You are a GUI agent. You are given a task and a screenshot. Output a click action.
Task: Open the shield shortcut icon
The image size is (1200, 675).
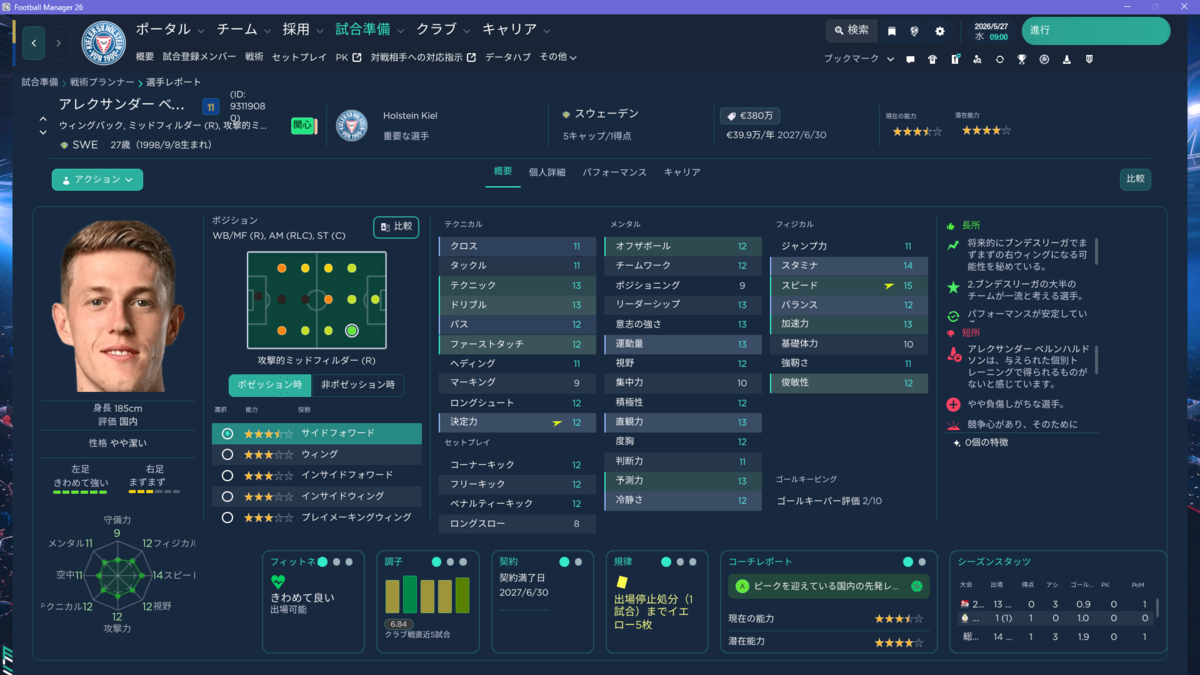coord(1089,59)
